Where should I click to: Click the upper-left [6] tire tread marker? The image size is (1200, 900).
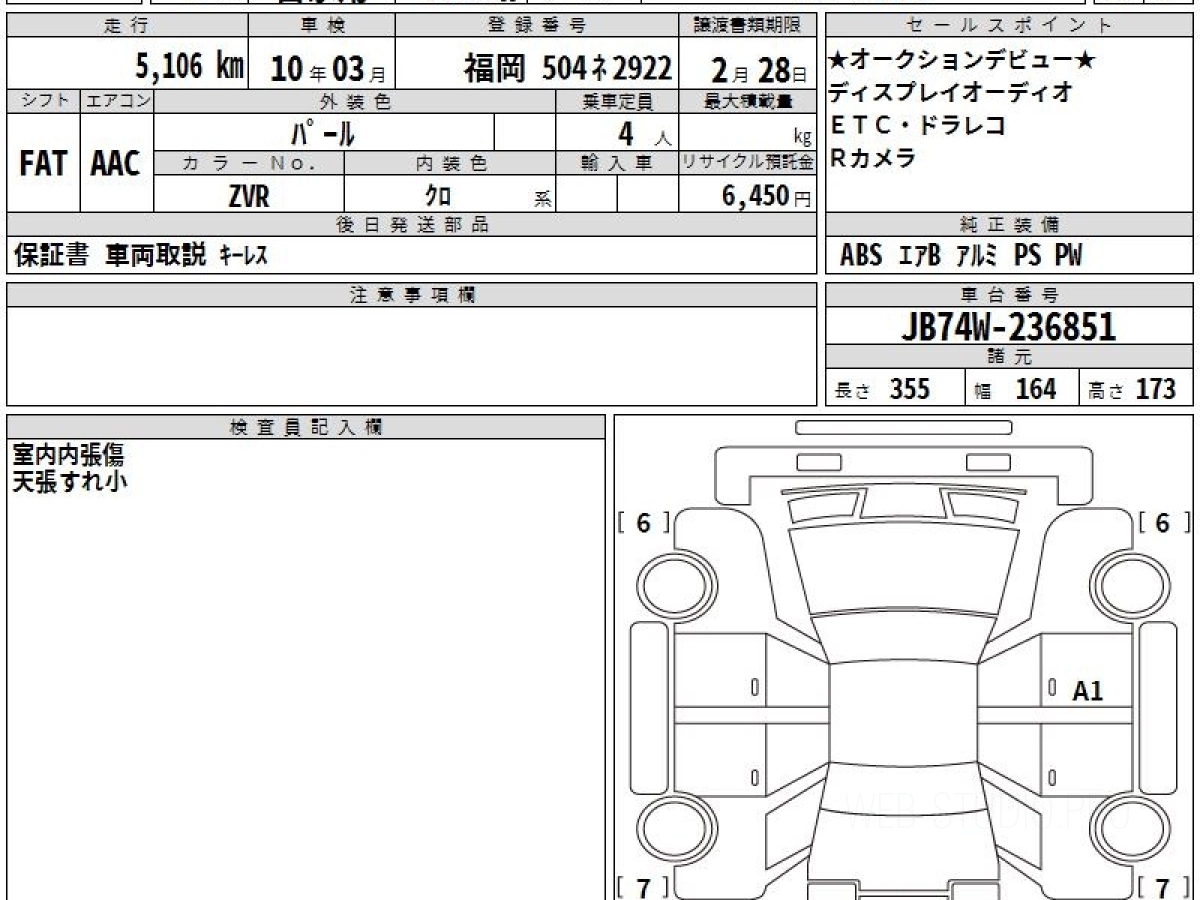tap(643, 523)
